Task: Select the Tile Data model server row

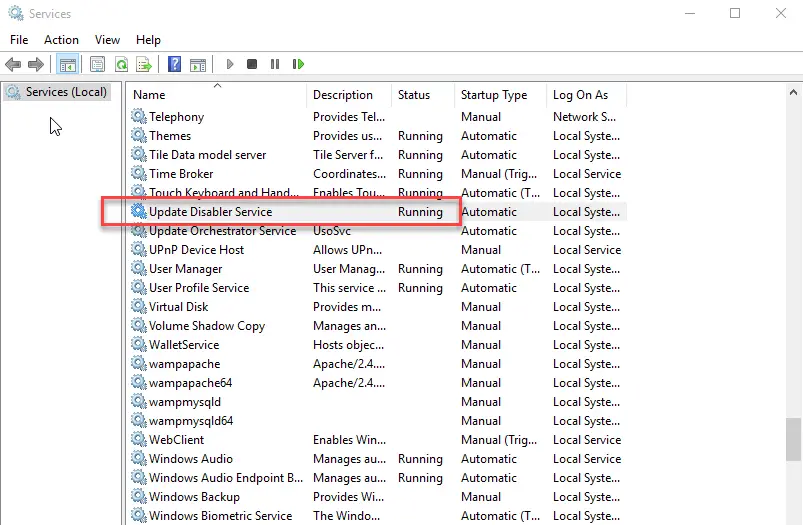Action: [x=377, y=155]
